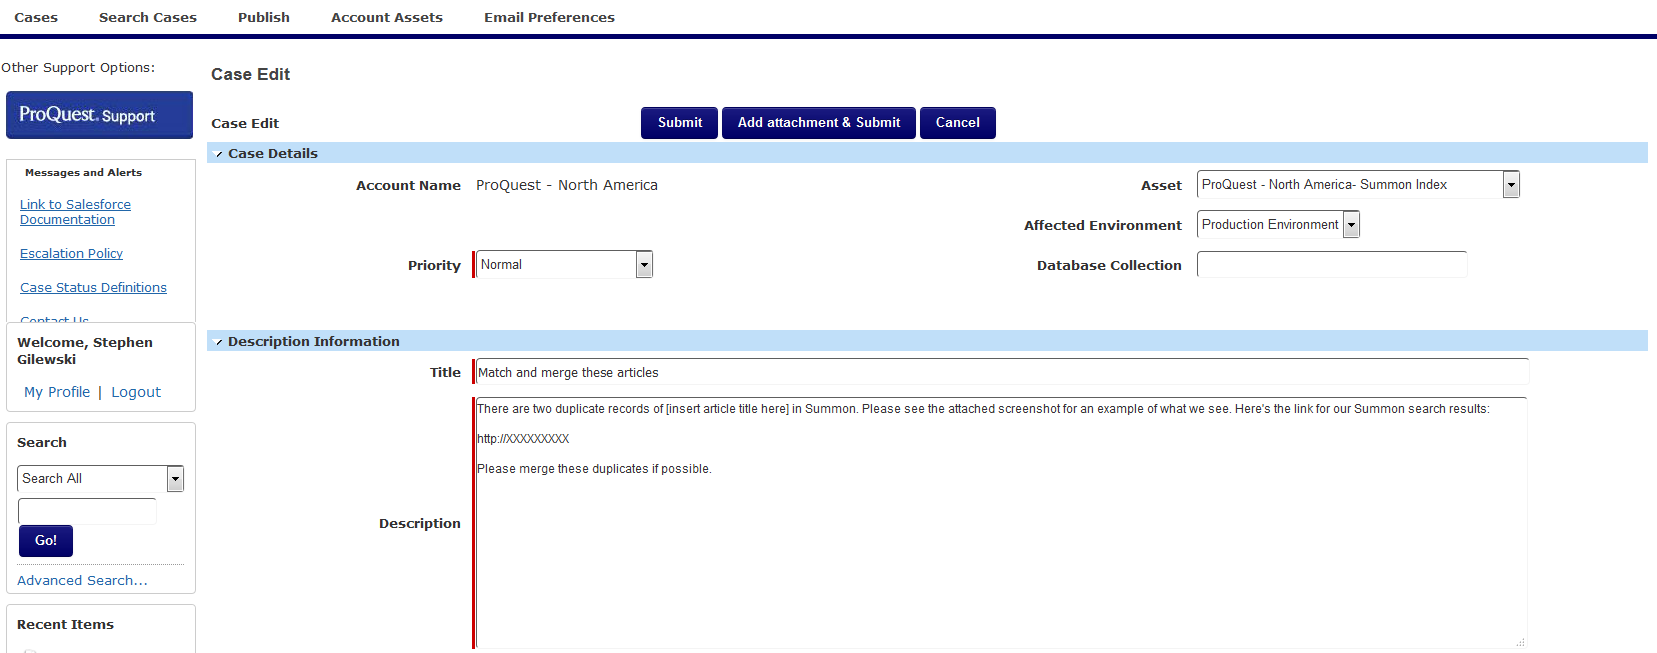Click the sidebar search text box
The width and height of the screenshot is (1657, 653).
[87, 511]
